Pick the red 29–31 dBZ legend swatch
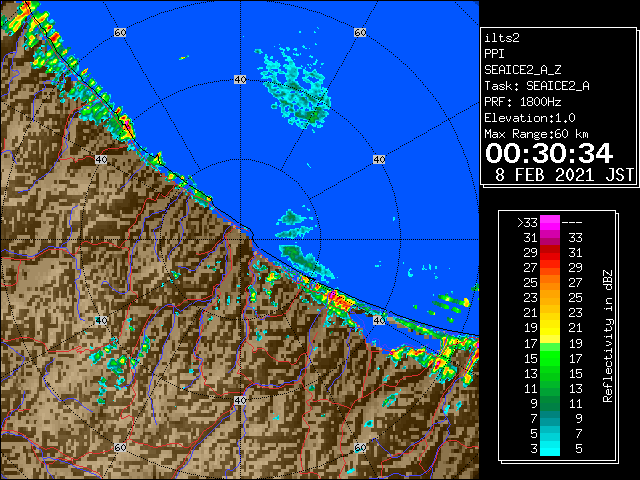 [550, 253]
